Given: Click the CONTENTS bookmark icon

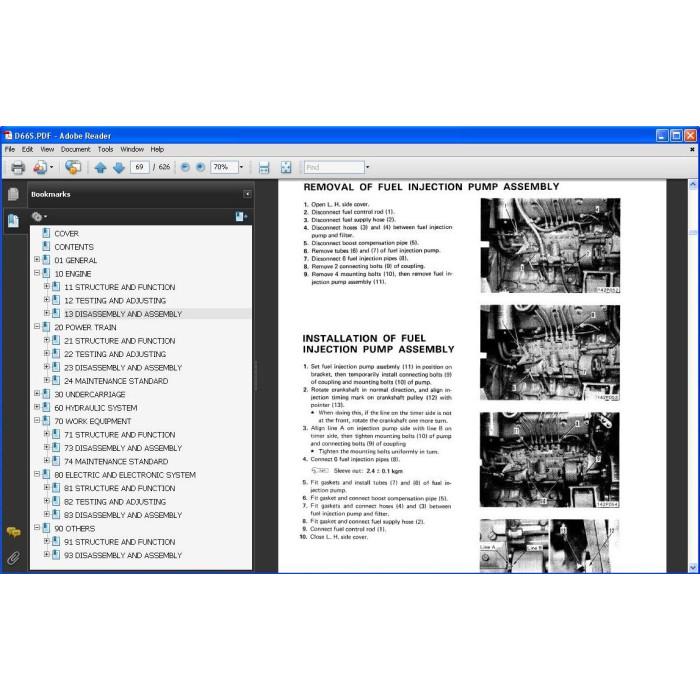Looking at the screenshot, I should pos(46,246).
